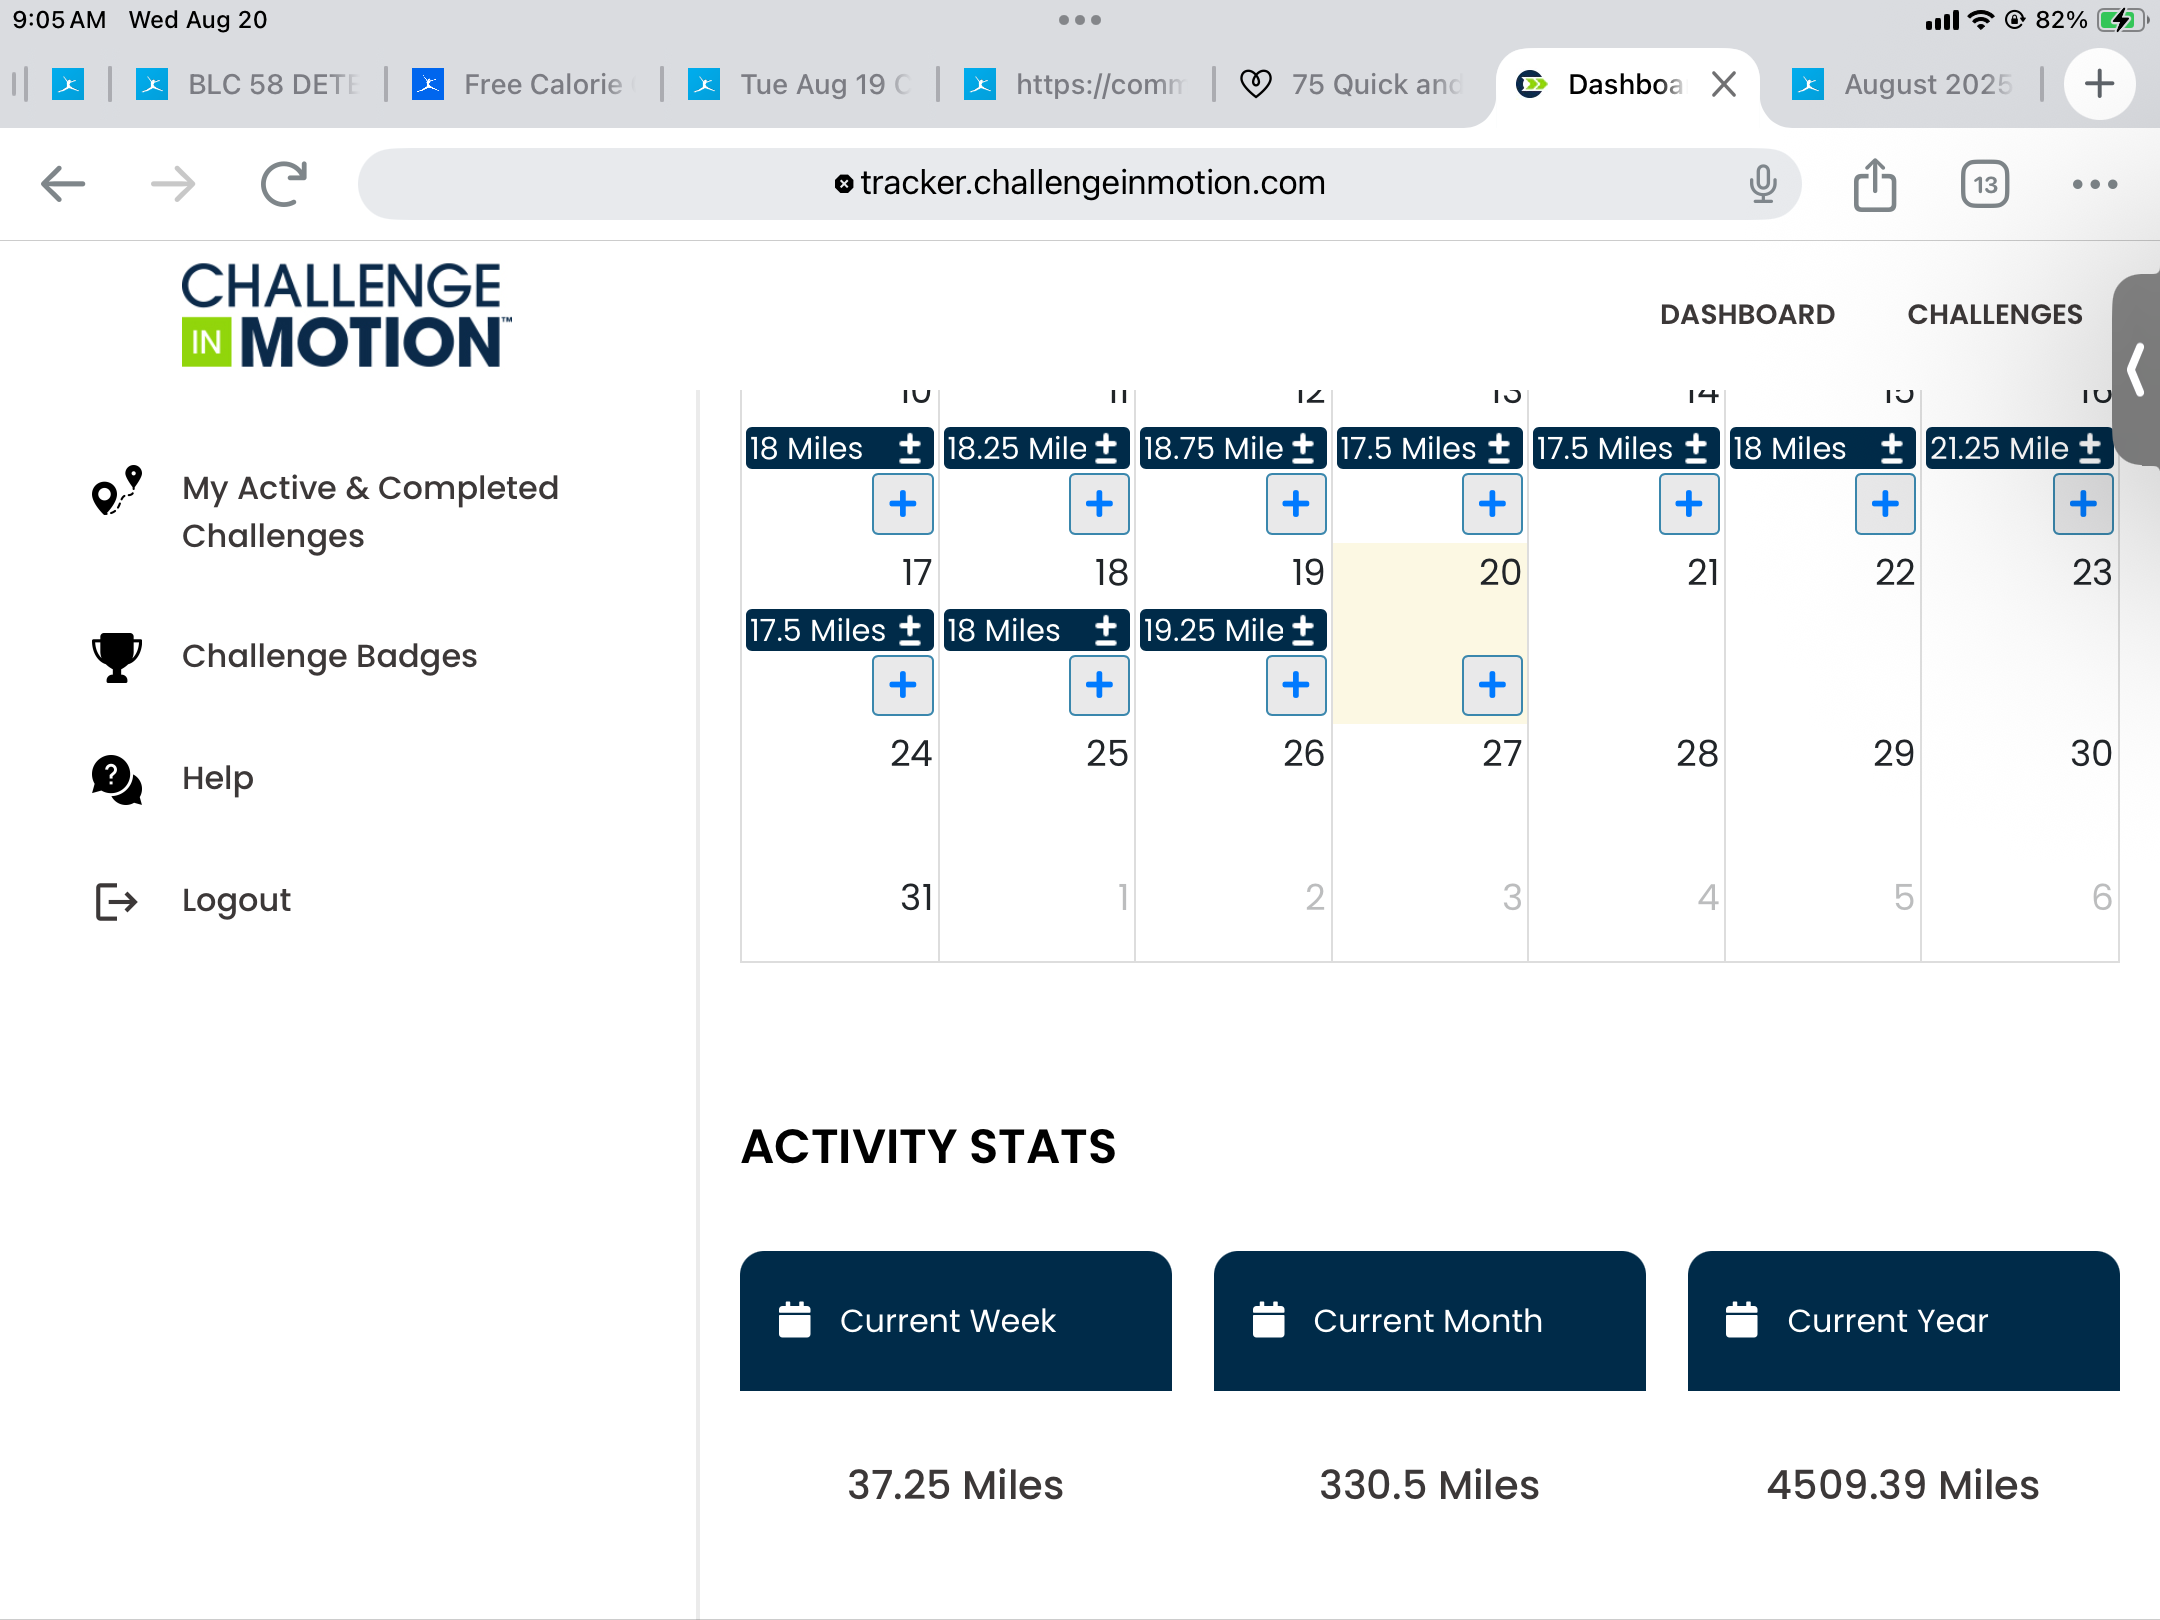
Task: Add an activity under the 18.25 Mile entry
Action: pos(1099,504)
